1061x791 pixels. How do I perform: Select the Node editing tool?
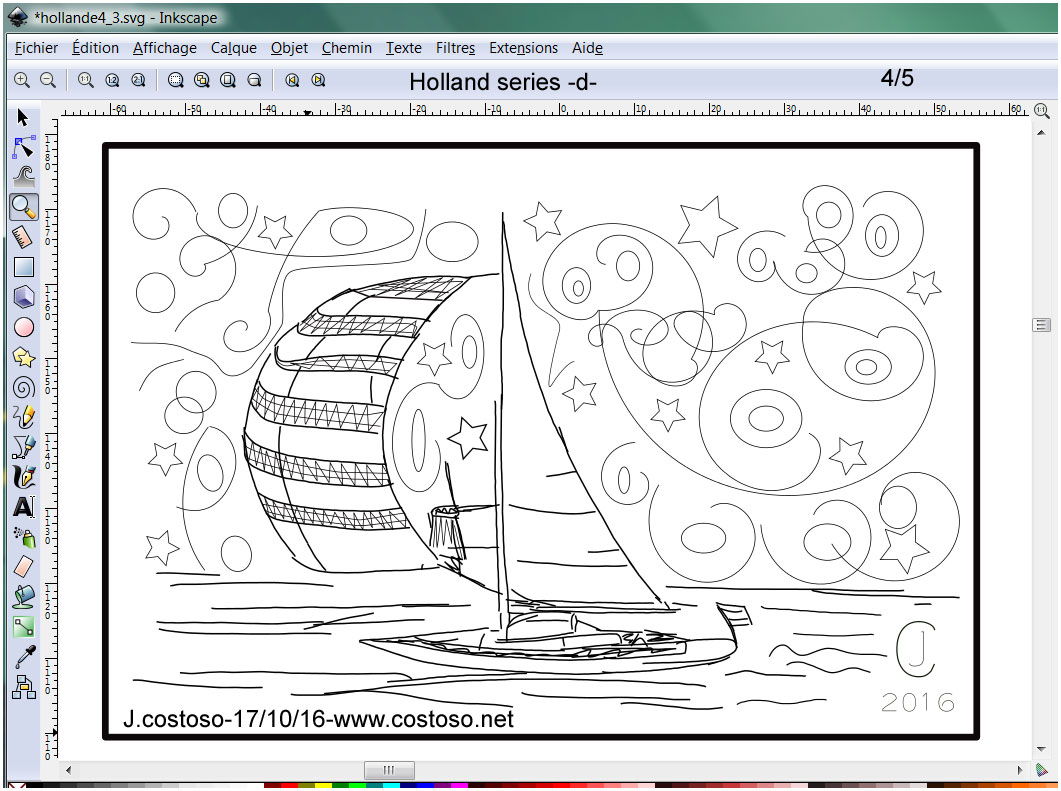tap(24, 147)
